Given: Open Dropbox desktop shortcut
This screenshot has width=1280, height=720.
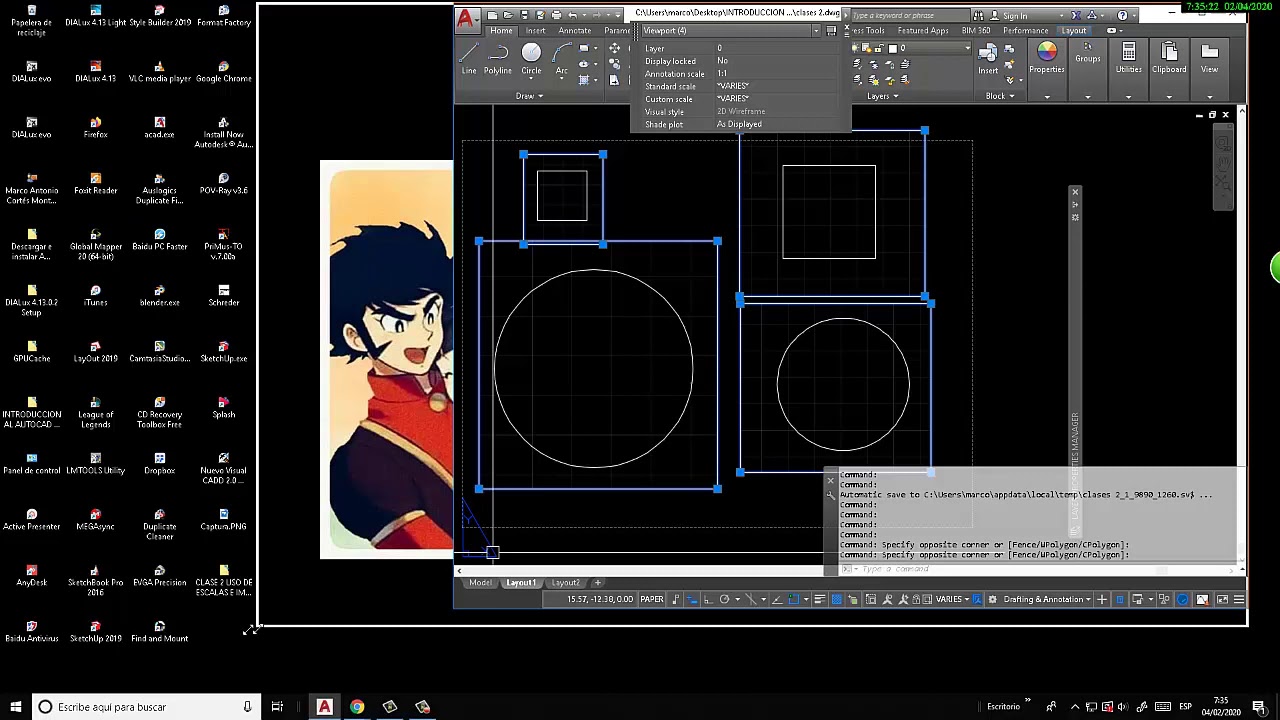Looking at the screenshot, I should 160,463.
